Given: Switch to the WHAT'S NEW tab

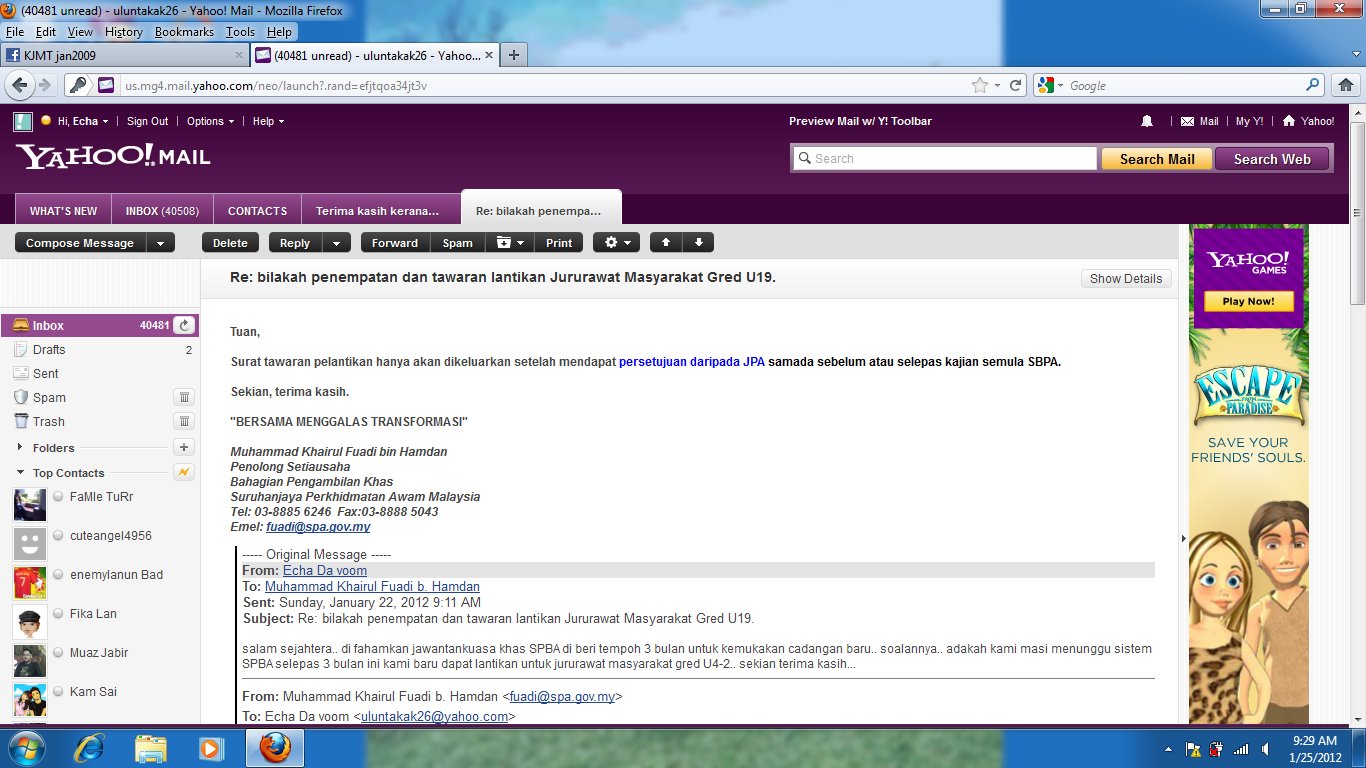Looking at the screenshot, I should pyautogui.click(x=63, y=211).
